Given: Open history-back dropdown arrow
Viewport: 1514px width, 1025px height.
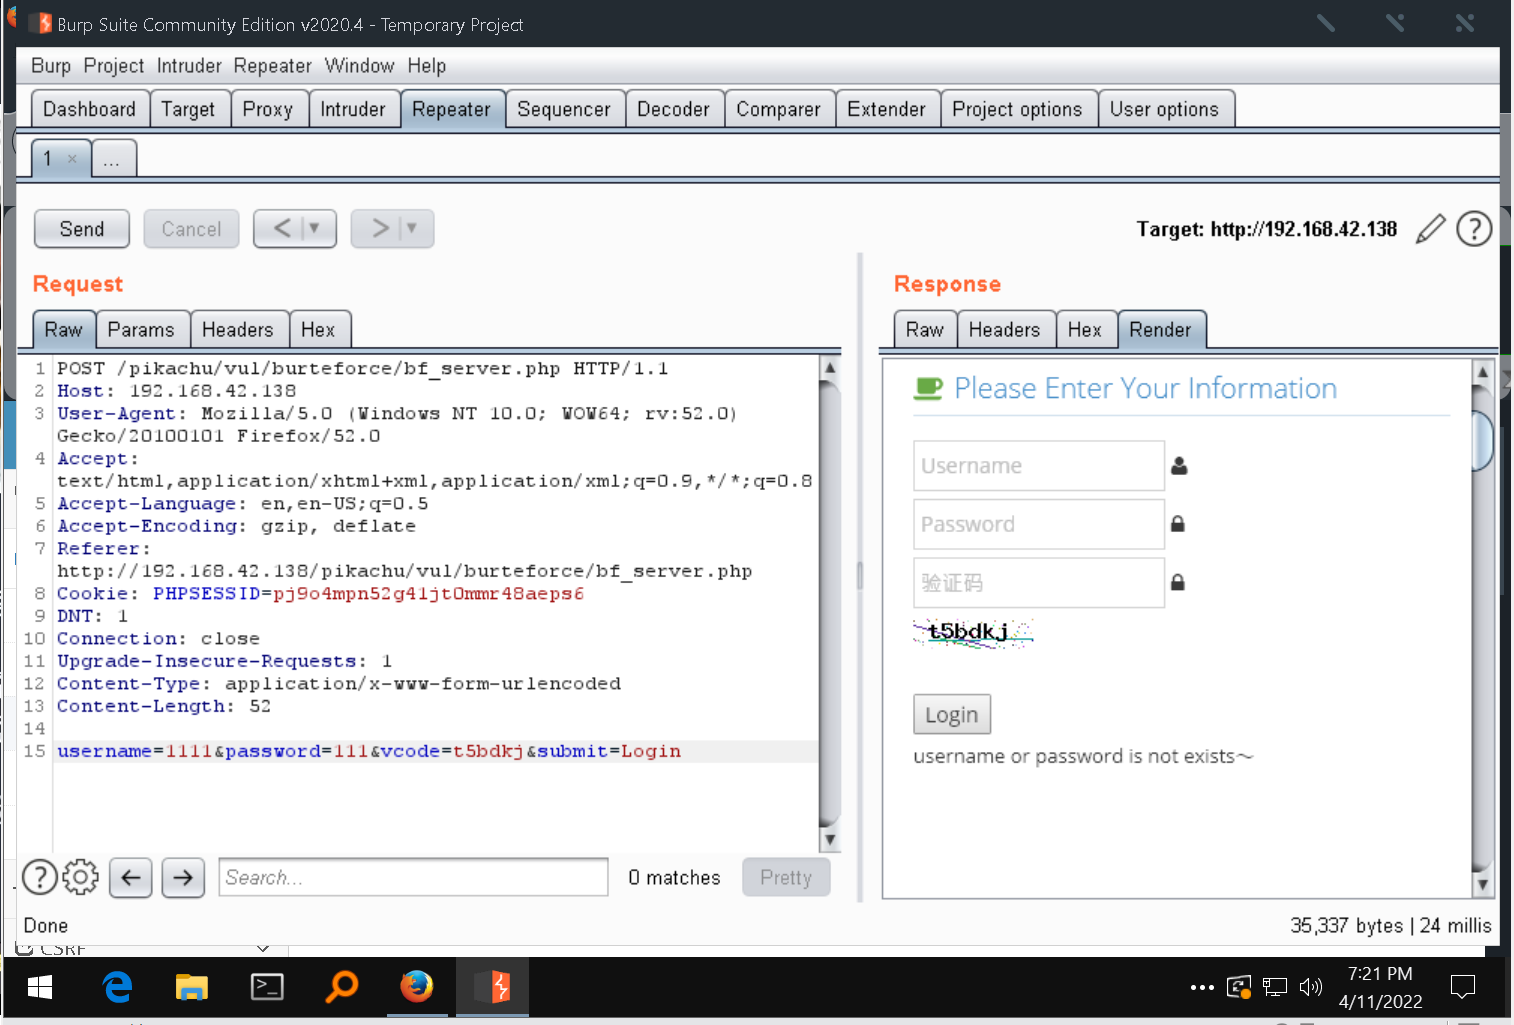Looking at the screenshot, I should click(x=314, y=229).
